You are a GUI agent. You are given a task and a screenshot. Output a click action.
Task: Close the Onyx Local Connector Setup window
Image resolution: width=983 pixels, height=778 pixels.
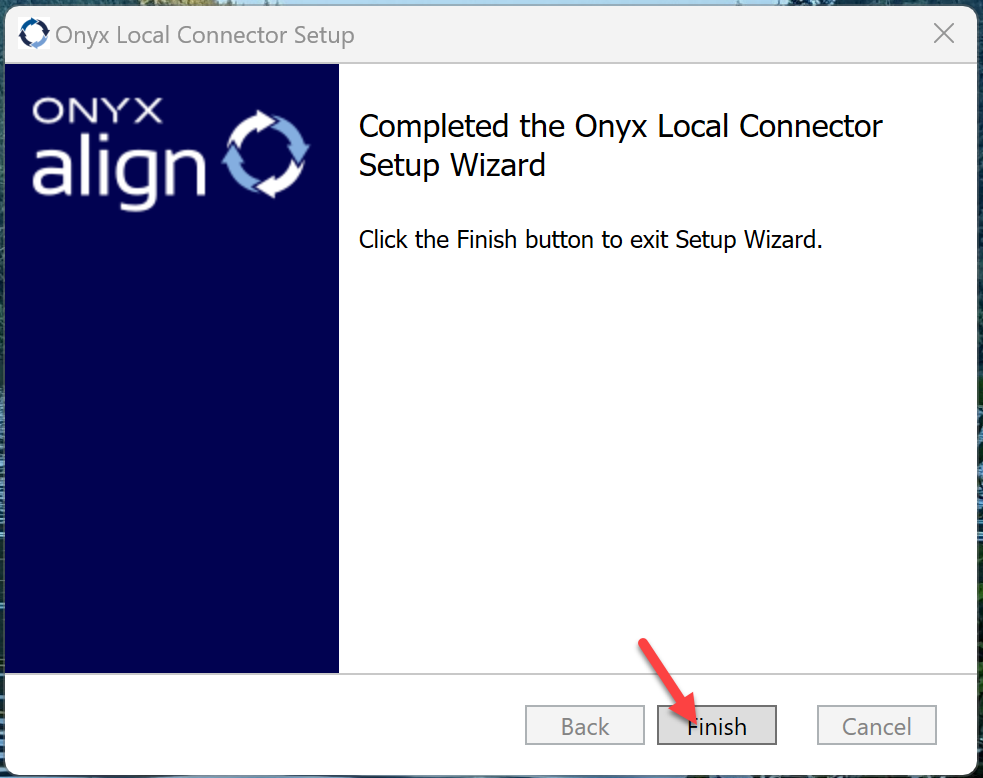943,33
